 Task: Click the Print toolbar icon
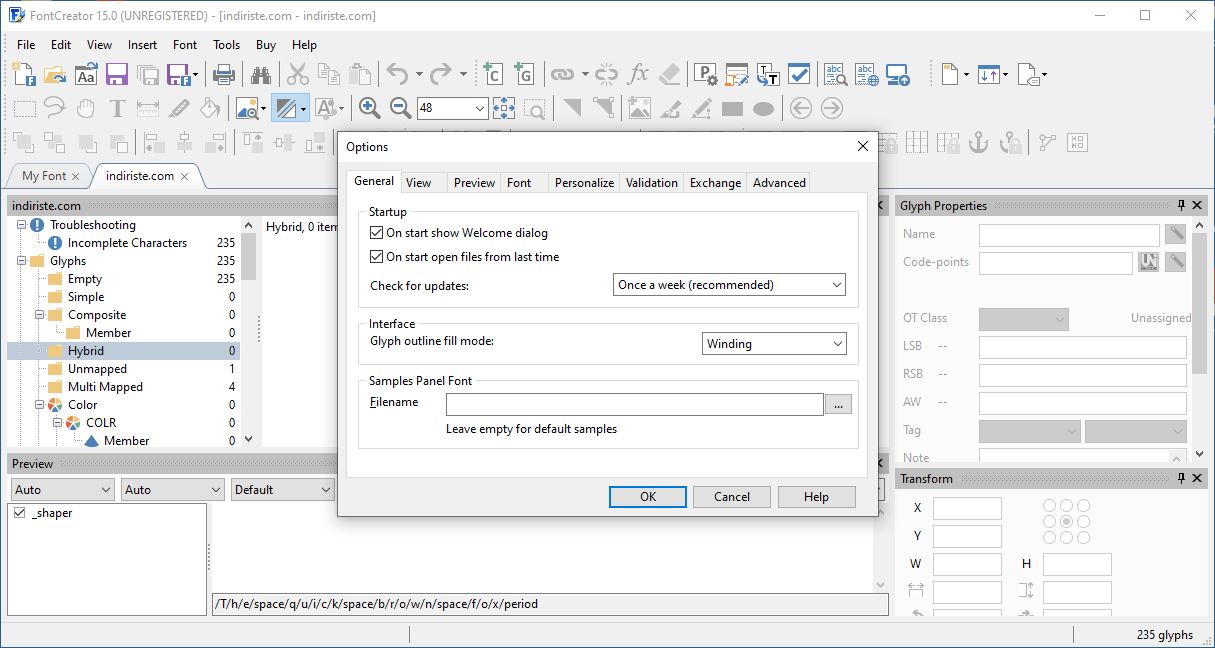pos(223,74)
